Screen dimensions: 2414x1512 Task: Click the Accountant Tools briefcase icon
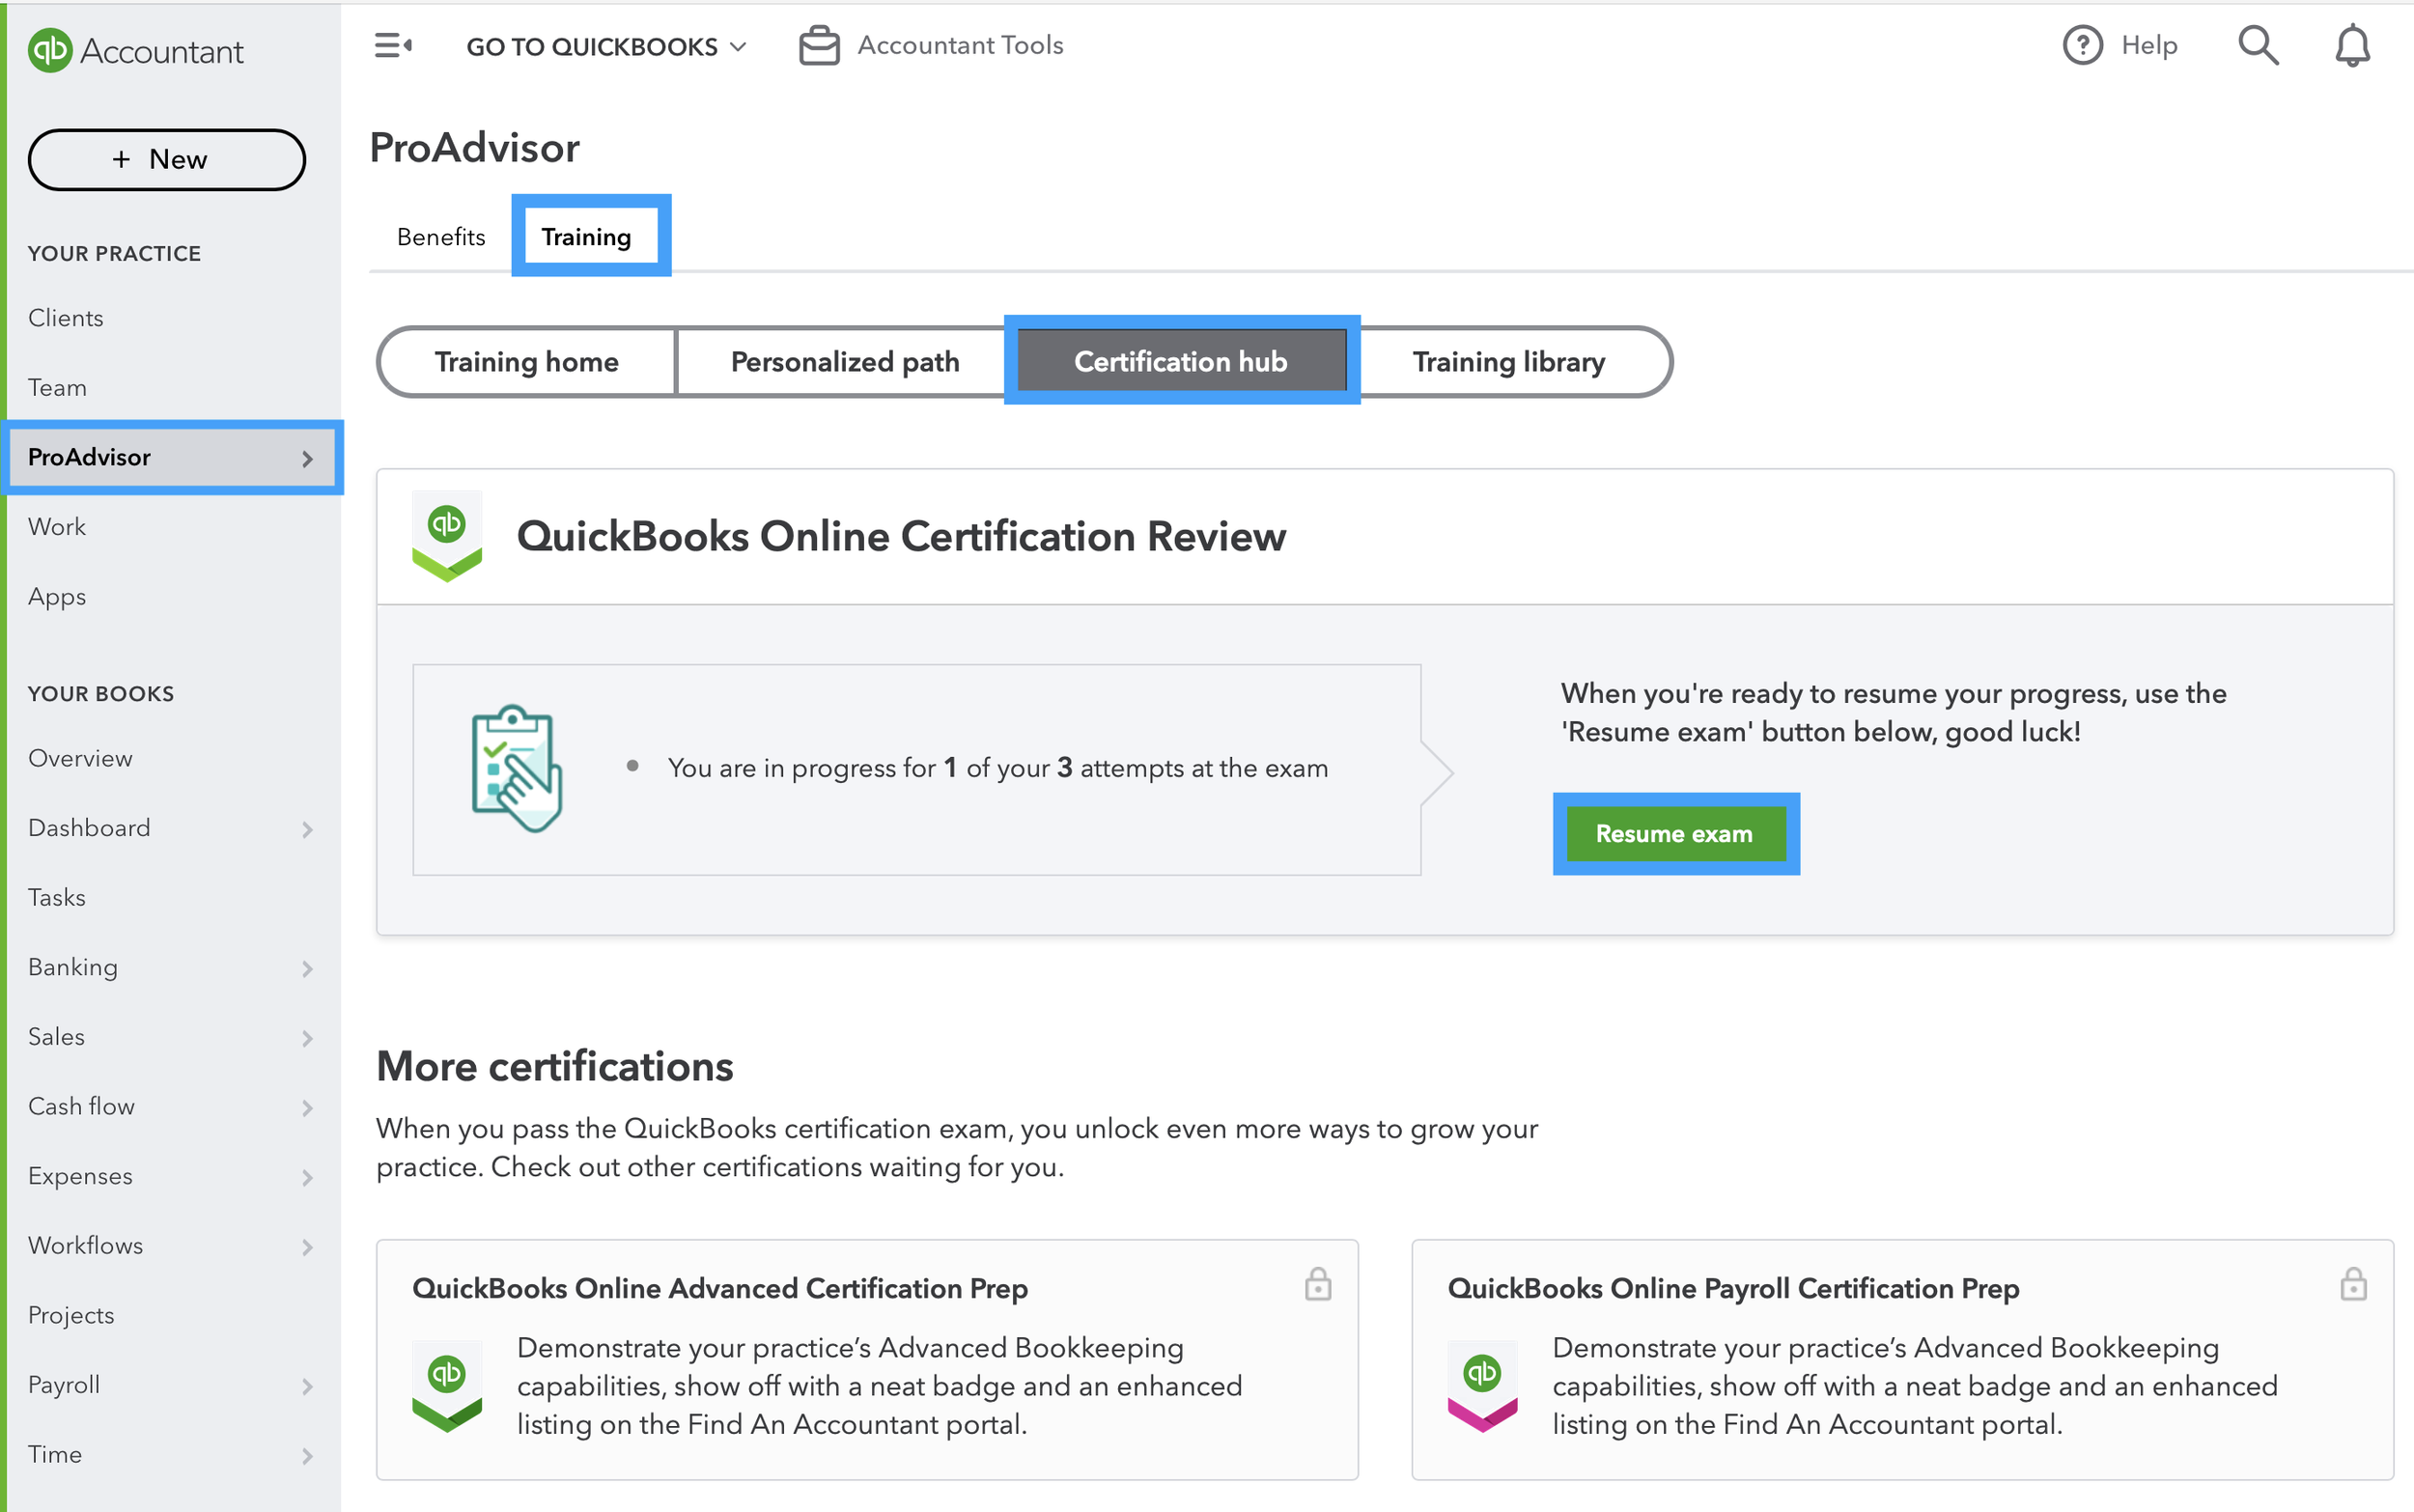(819, 46)
